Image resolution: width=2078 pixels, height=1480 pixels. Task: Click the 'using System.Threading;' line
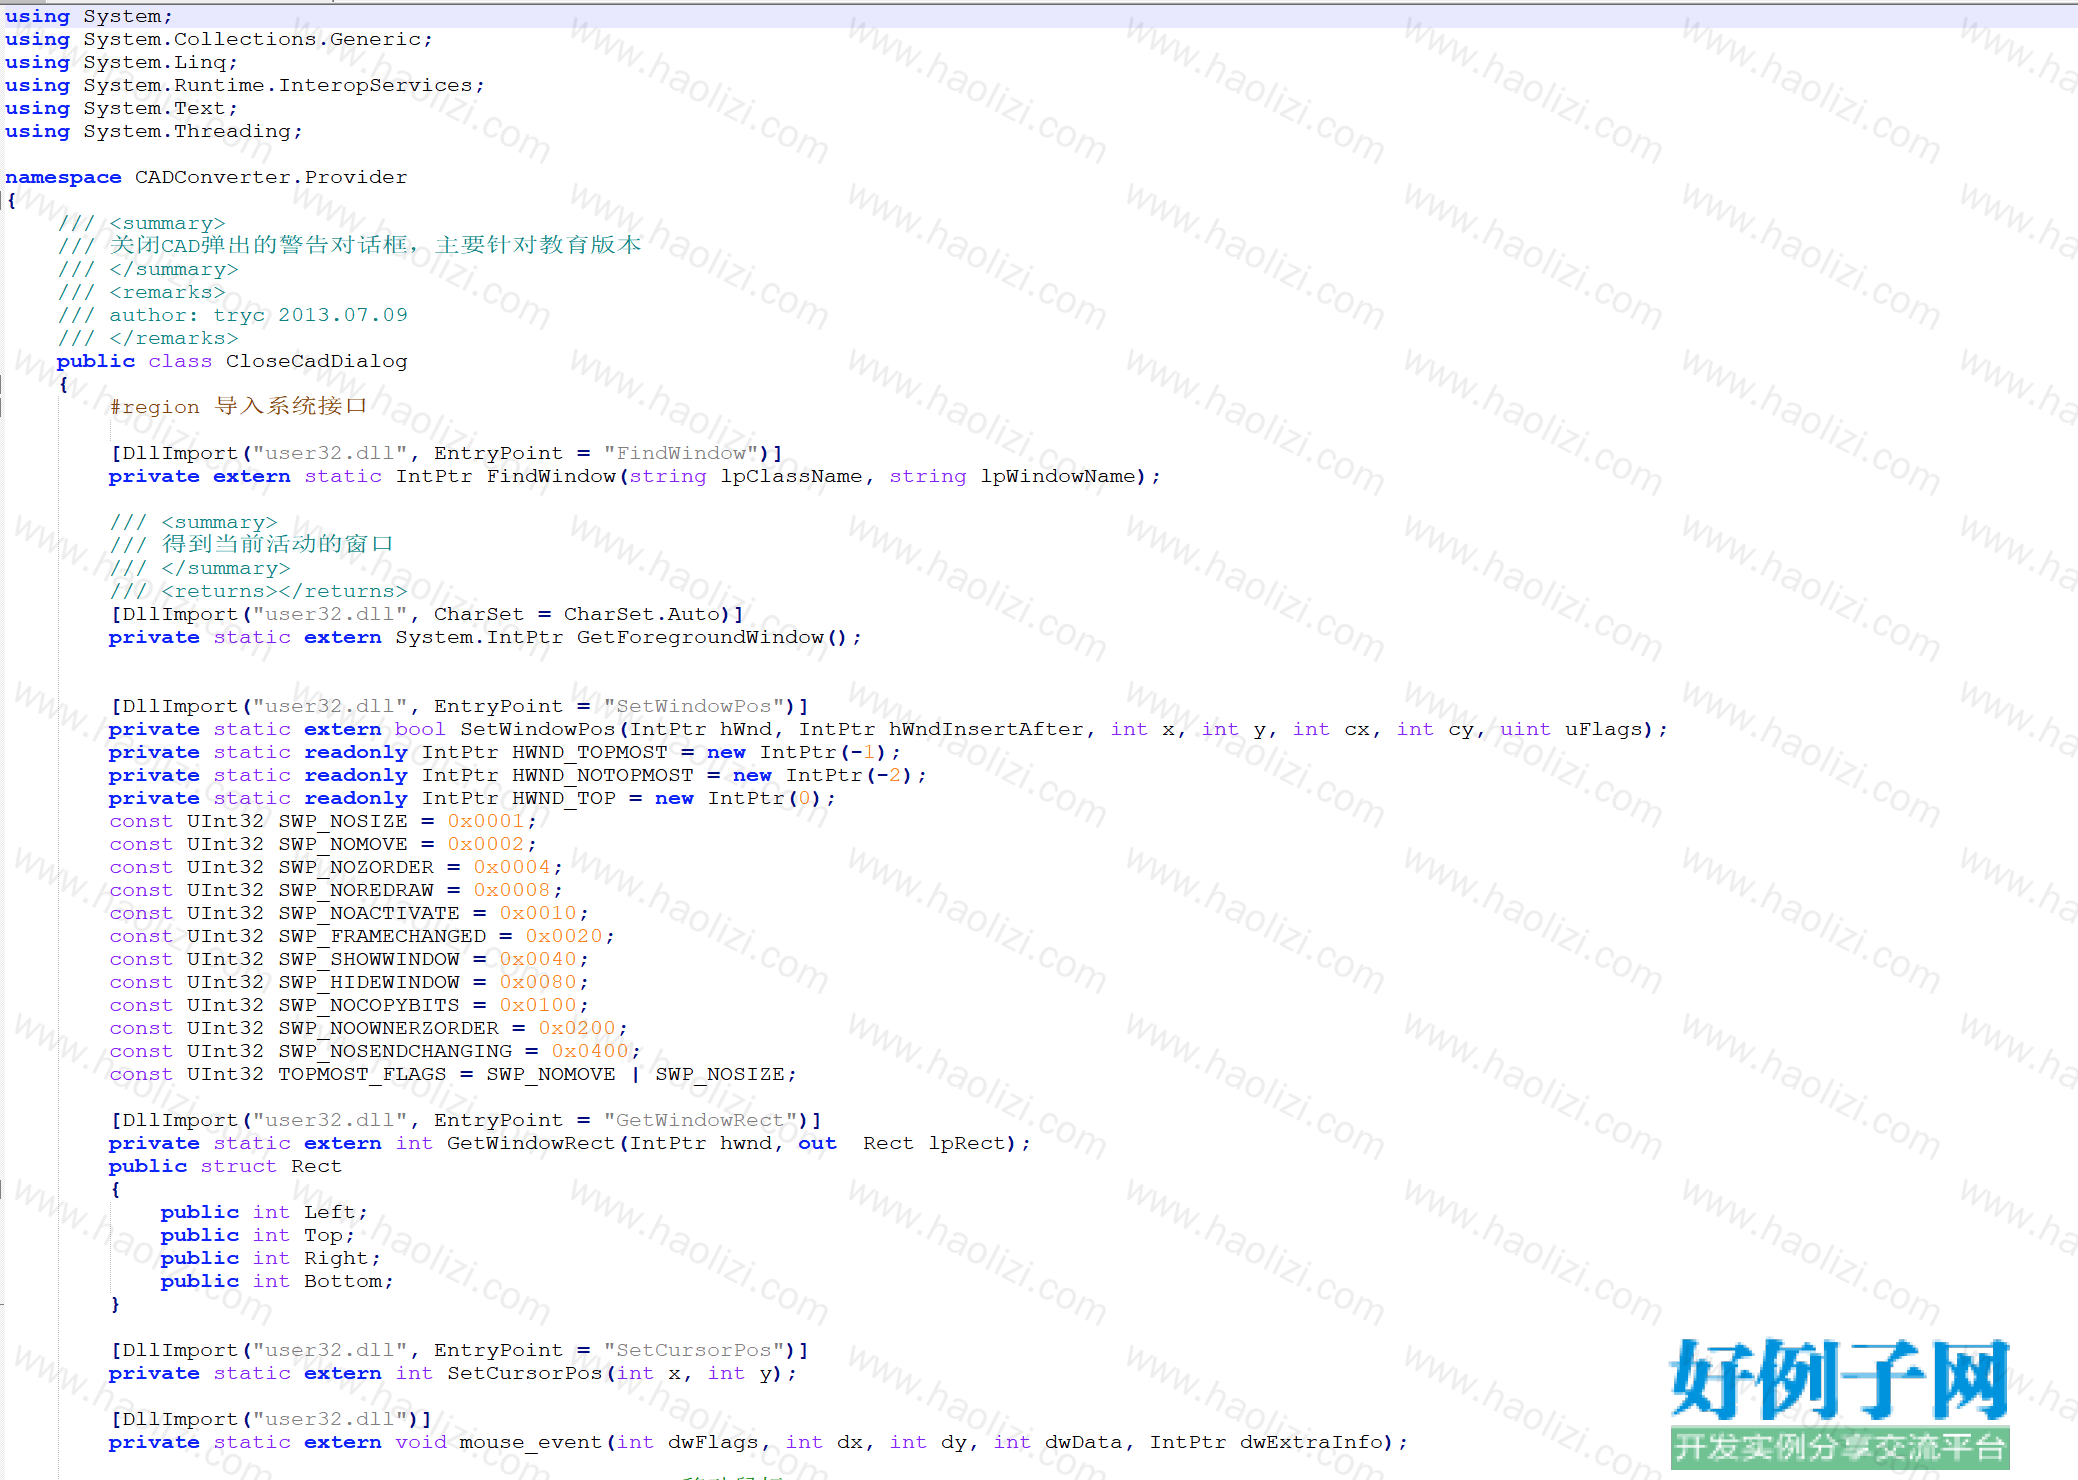(153, 131)
